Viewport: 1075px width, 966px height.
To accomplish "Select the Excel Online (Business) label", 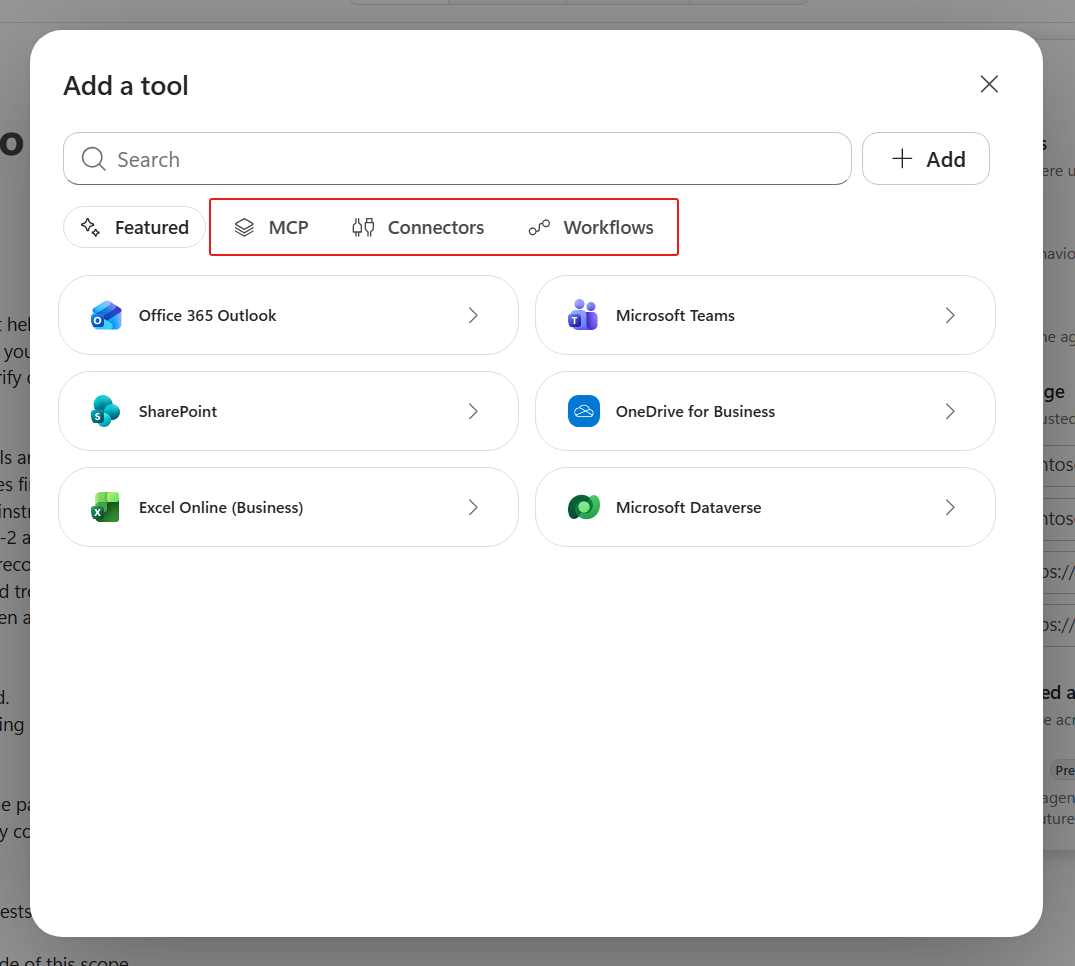I will tap(221, 507).
